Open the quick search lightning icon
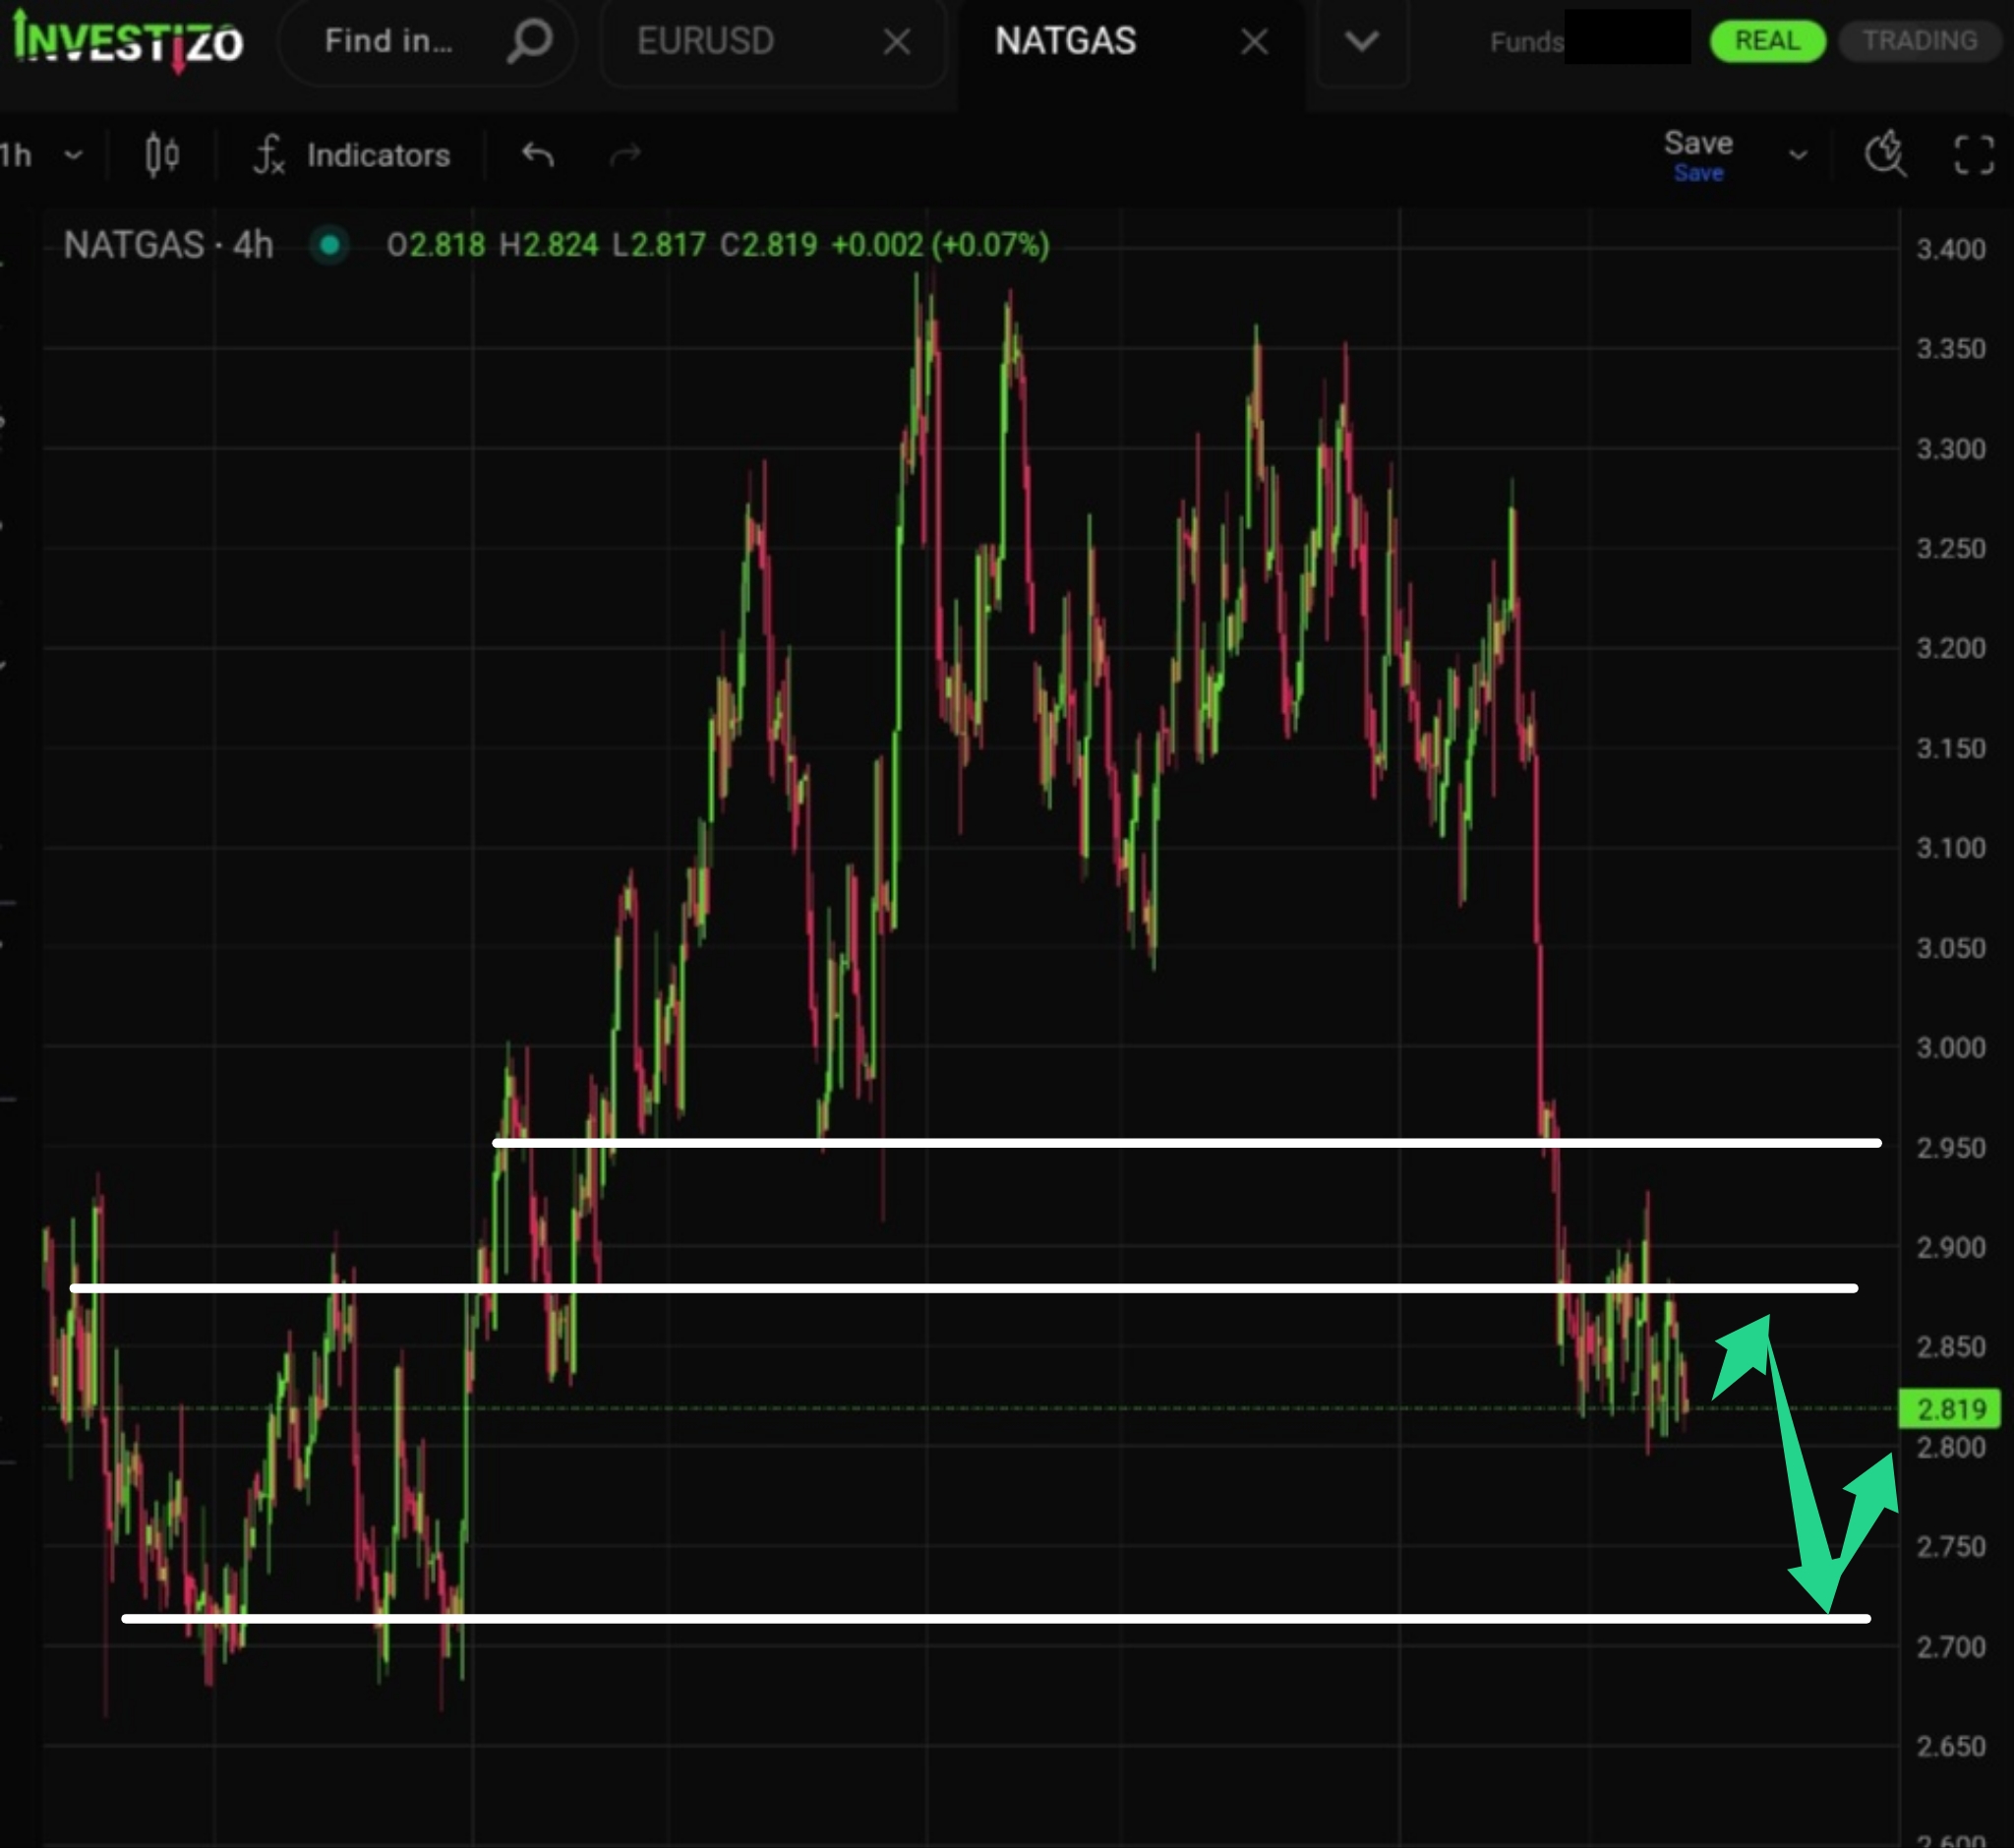 point(1885,155)
